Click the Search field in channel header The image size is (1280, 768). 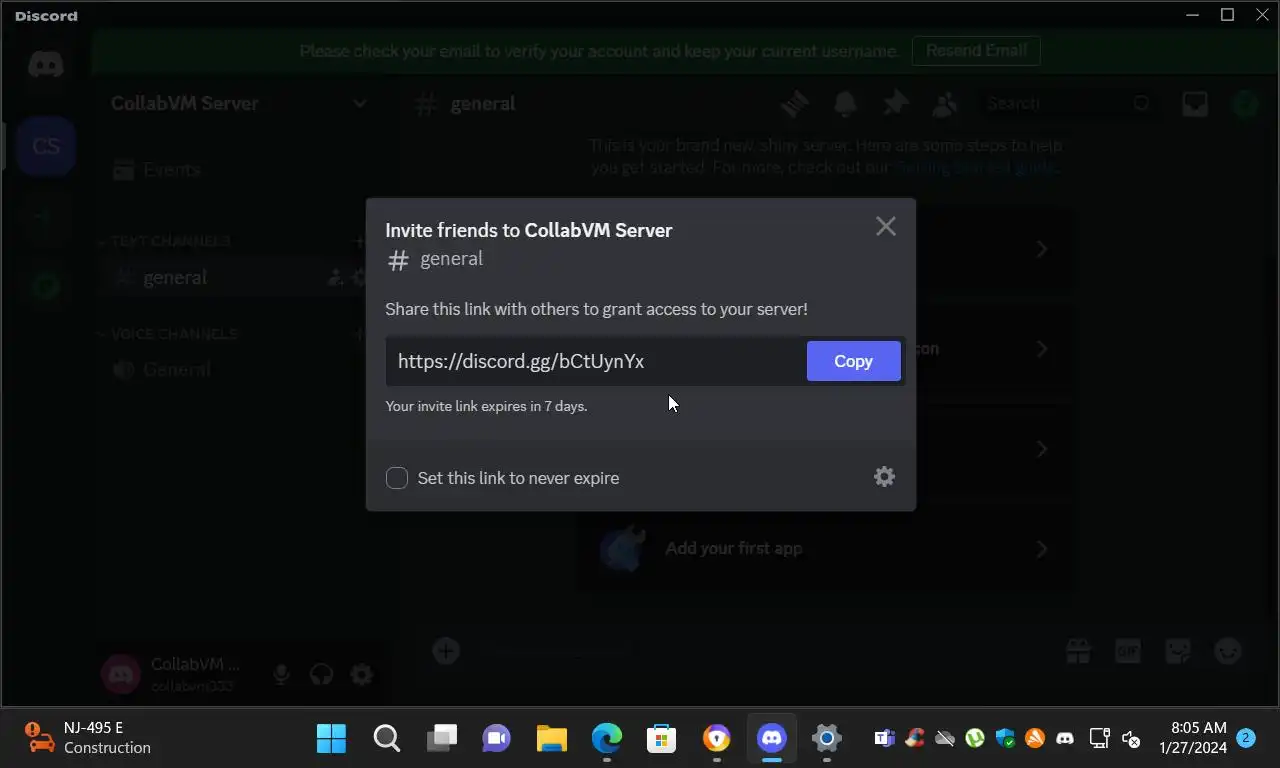point(1067,103)
